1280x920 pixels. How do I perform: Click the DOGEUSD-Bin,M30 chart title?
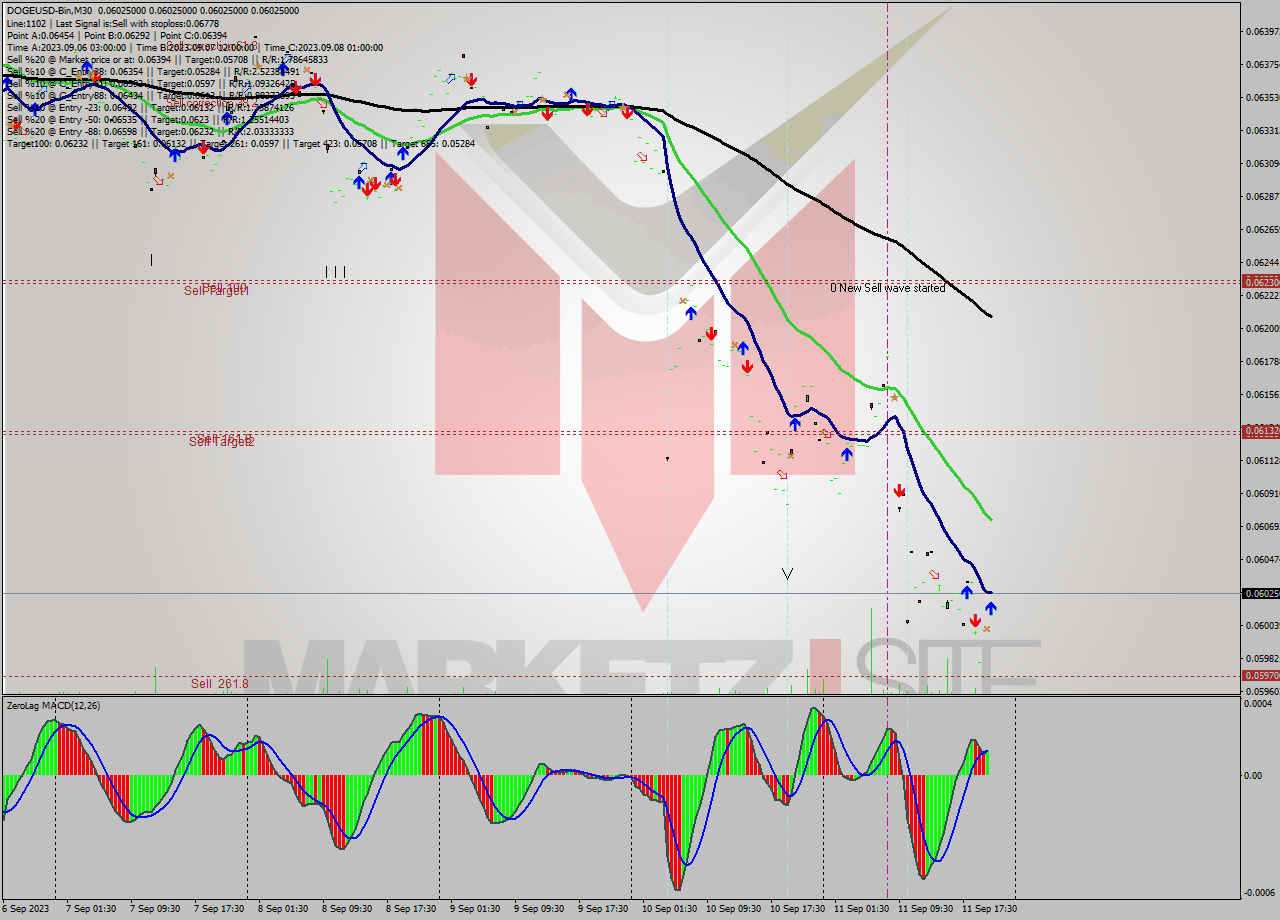coord(50,11)
